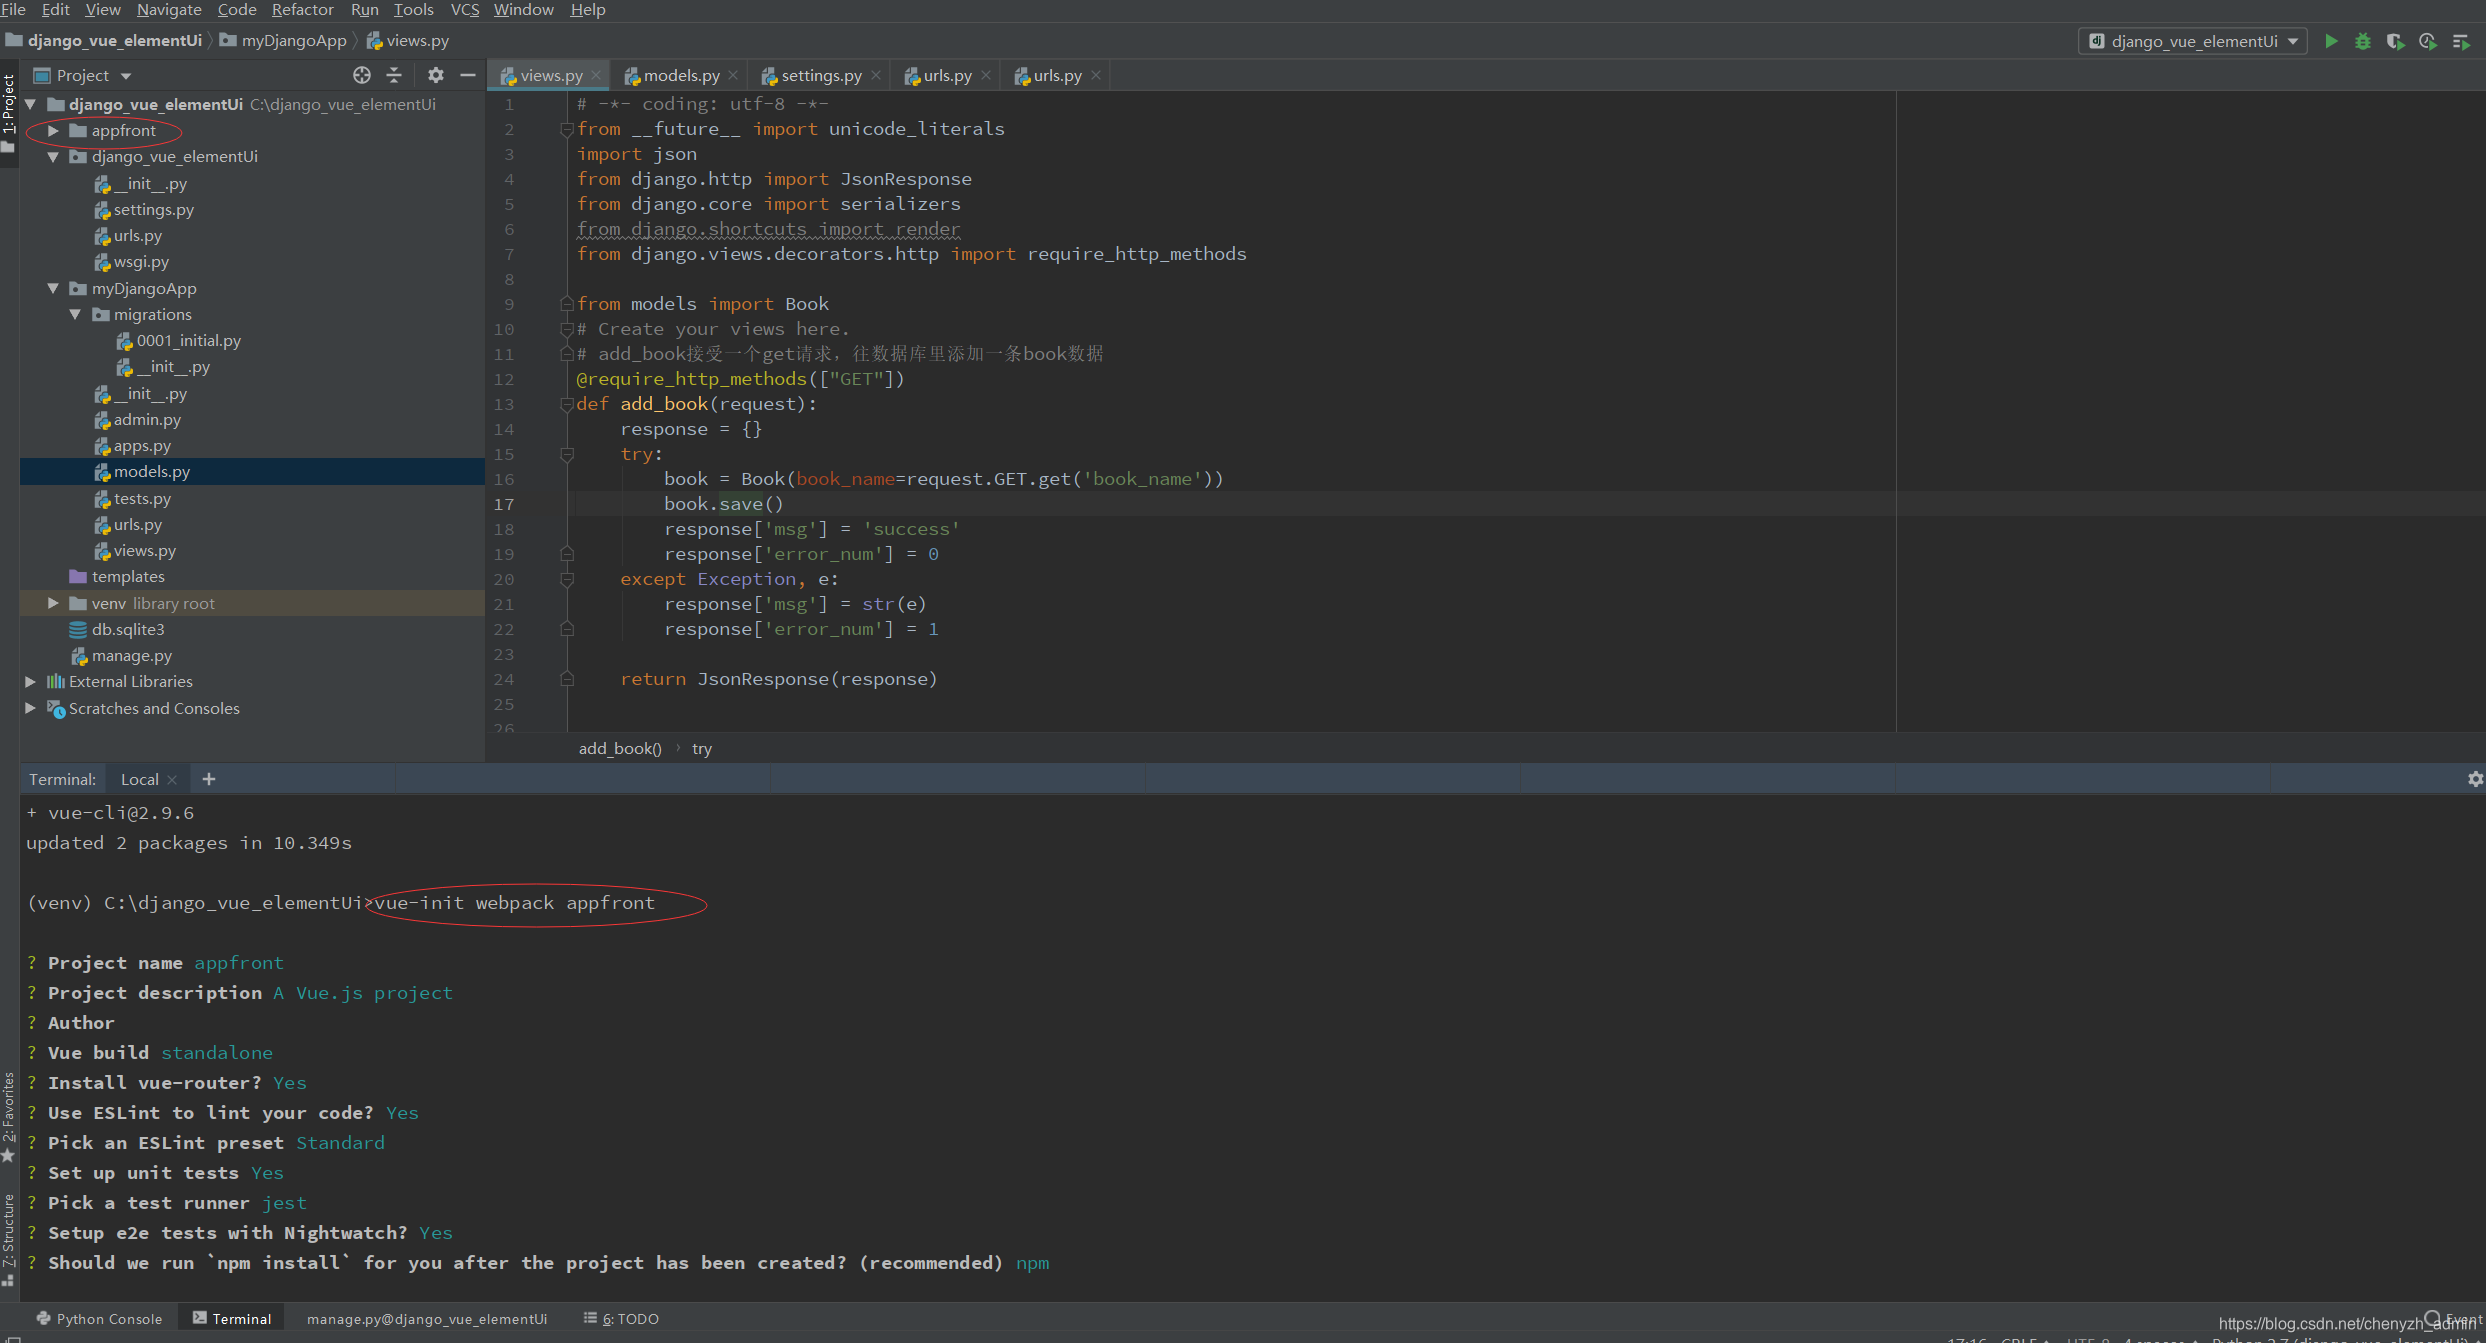Start debugging with the green bug icon
2486x1343 pixels.
pos(2363,41)
